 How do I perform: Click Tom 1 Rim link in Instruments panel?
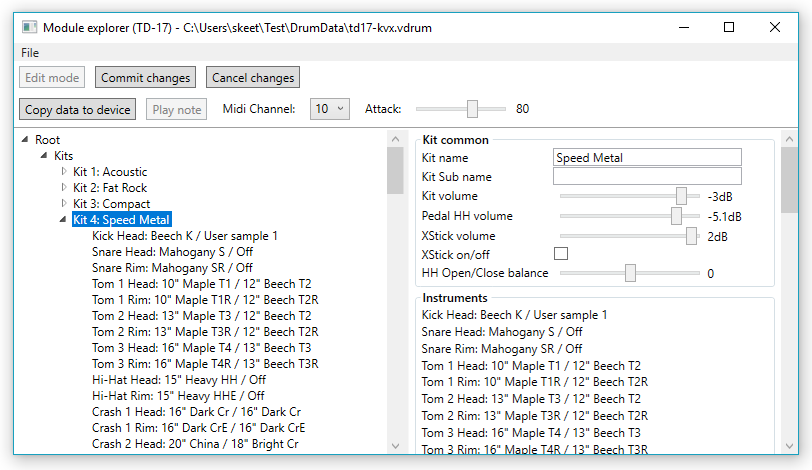(x=534, y=382)
